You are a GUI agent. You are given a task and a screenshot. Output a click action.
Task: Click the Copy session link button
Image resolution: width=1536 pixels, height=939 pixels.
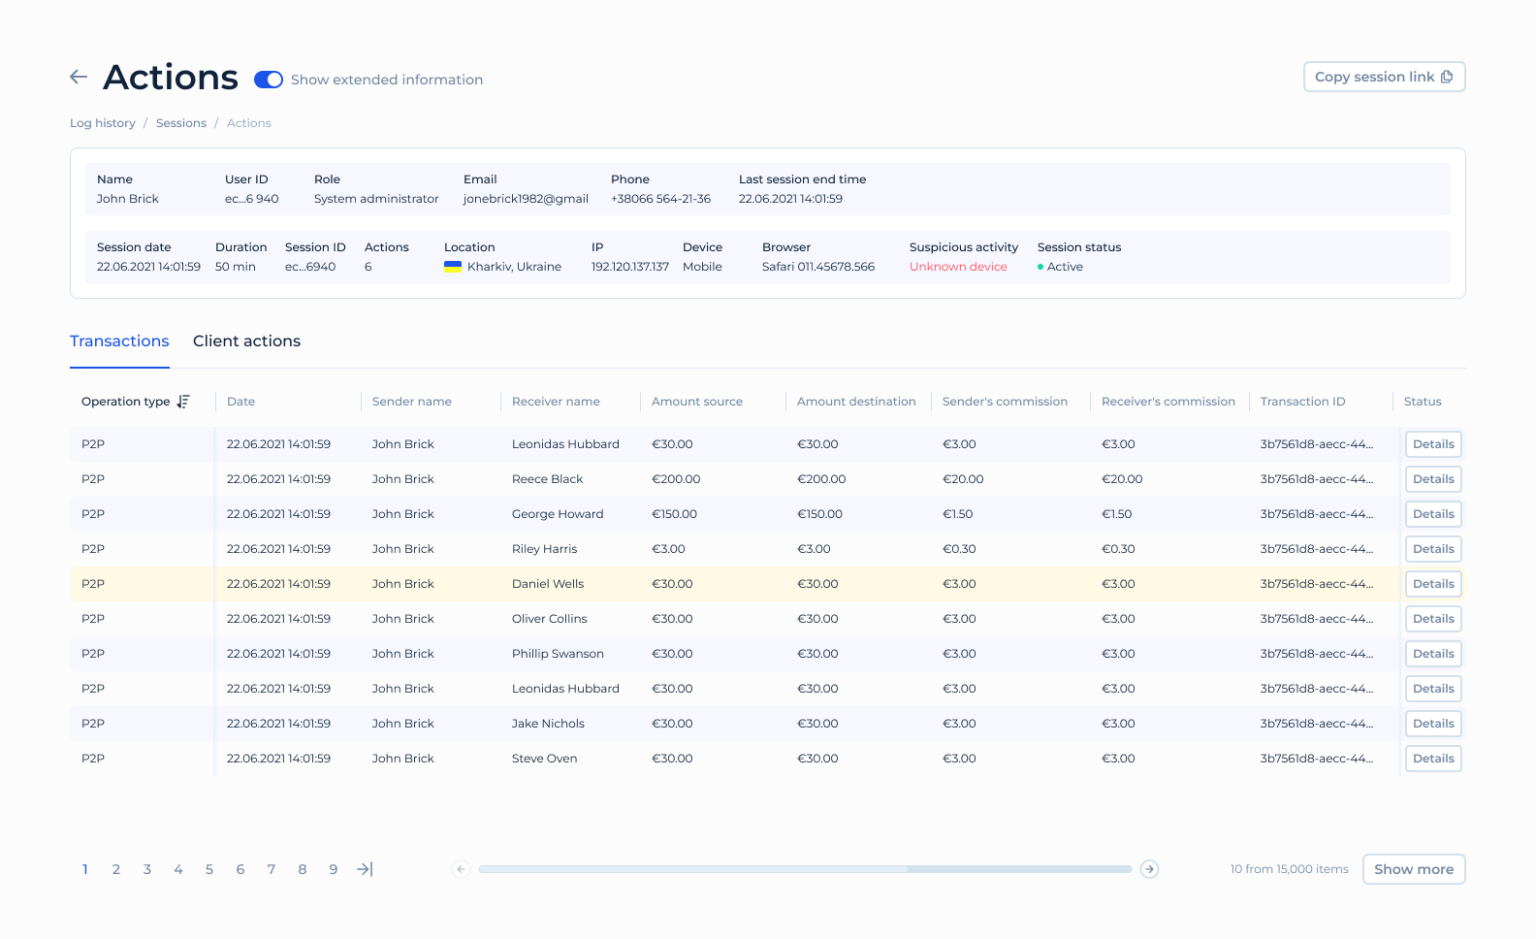pos(1383,76)
